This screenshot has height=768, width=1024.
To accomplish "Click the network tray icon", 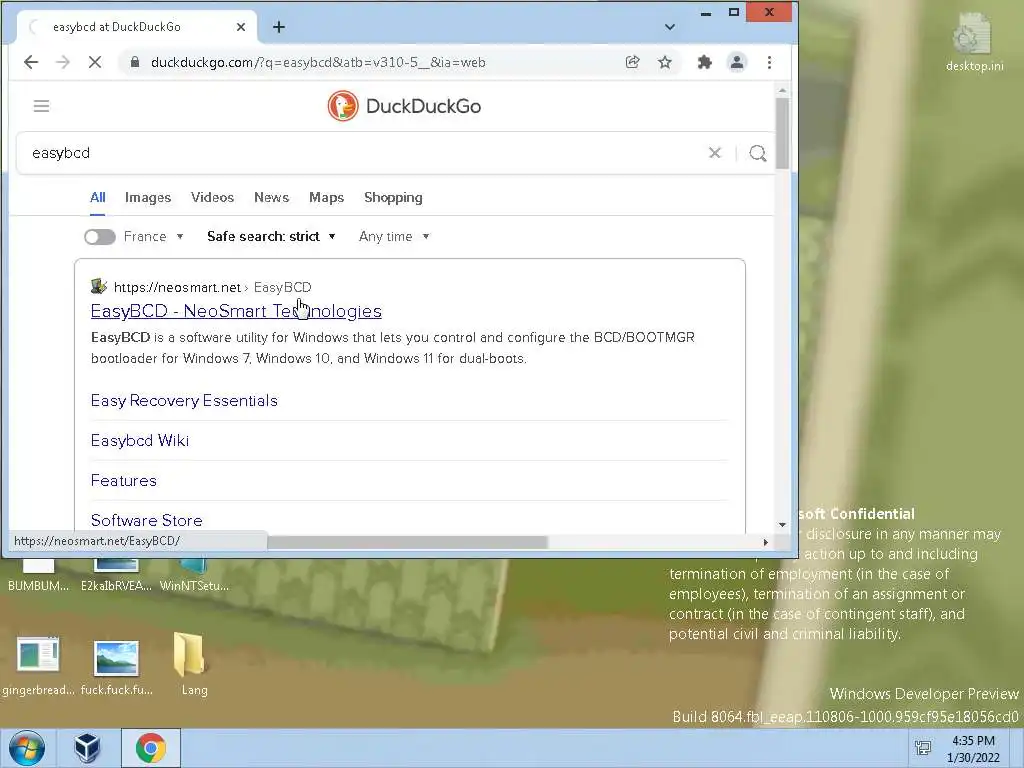I will click(x=923, y=748).
